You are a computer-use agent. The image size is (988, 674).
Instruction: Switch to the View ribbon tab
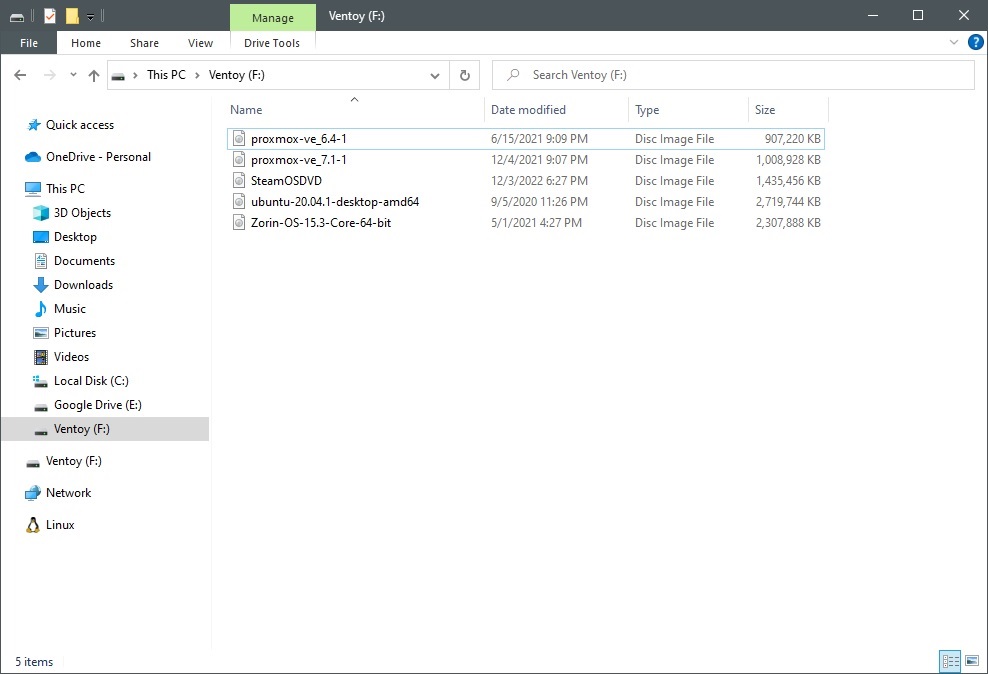coord(200,43)
